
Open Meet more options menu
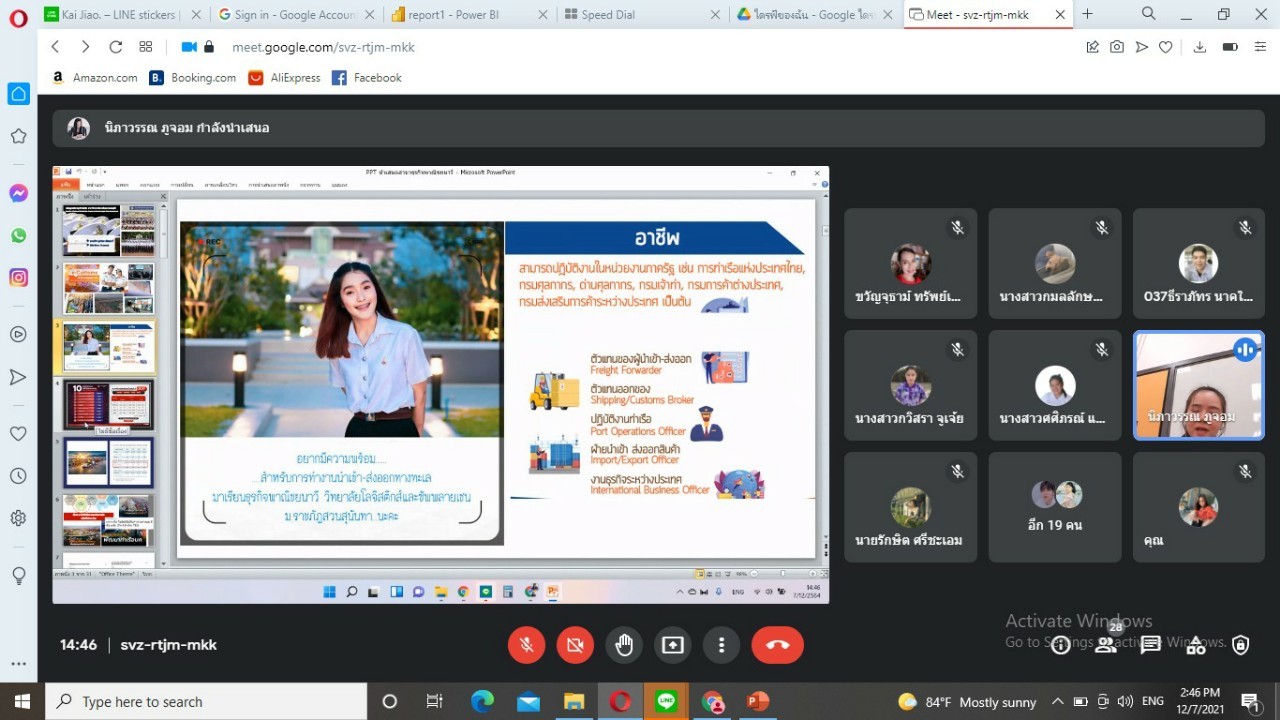click(x=721, y=645)
